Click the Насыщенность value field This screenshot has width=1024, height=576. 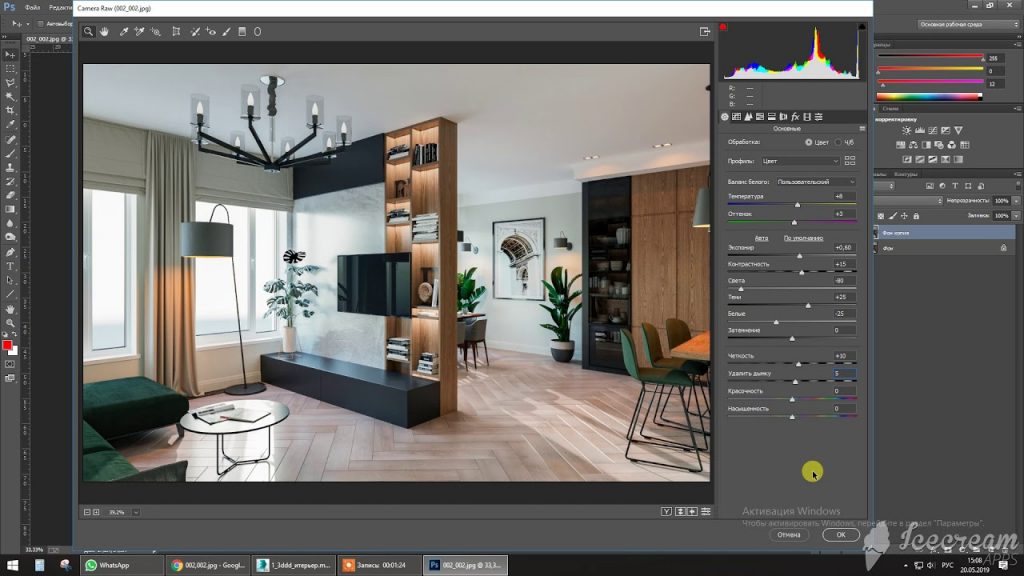click(844, 409)
